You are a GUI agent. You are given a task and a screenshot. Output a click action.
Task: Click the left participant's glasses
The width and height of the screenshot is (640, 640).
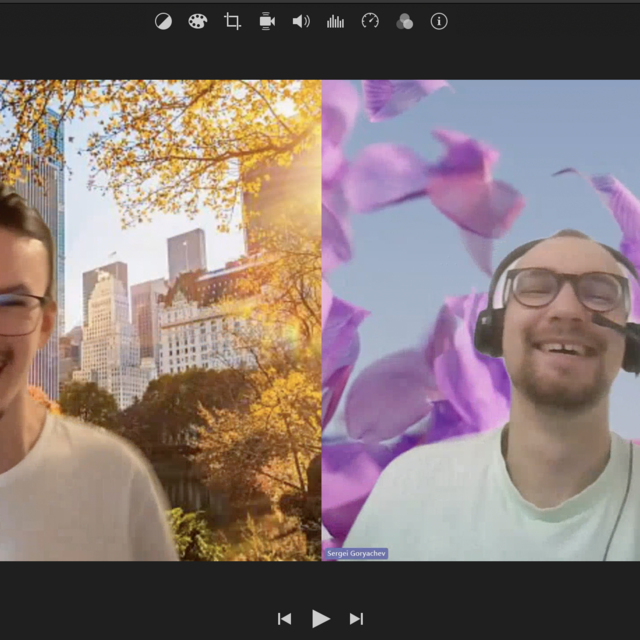coord(22,313)
